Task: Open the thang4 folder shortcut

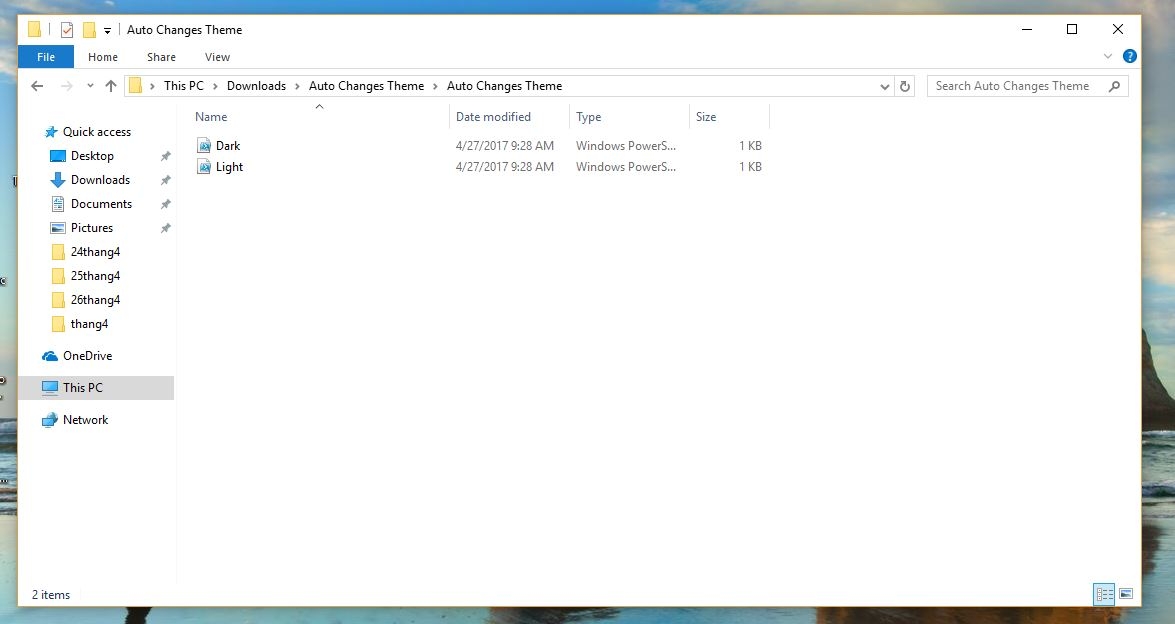Action: pyautogui.click(x=89, y=324)
